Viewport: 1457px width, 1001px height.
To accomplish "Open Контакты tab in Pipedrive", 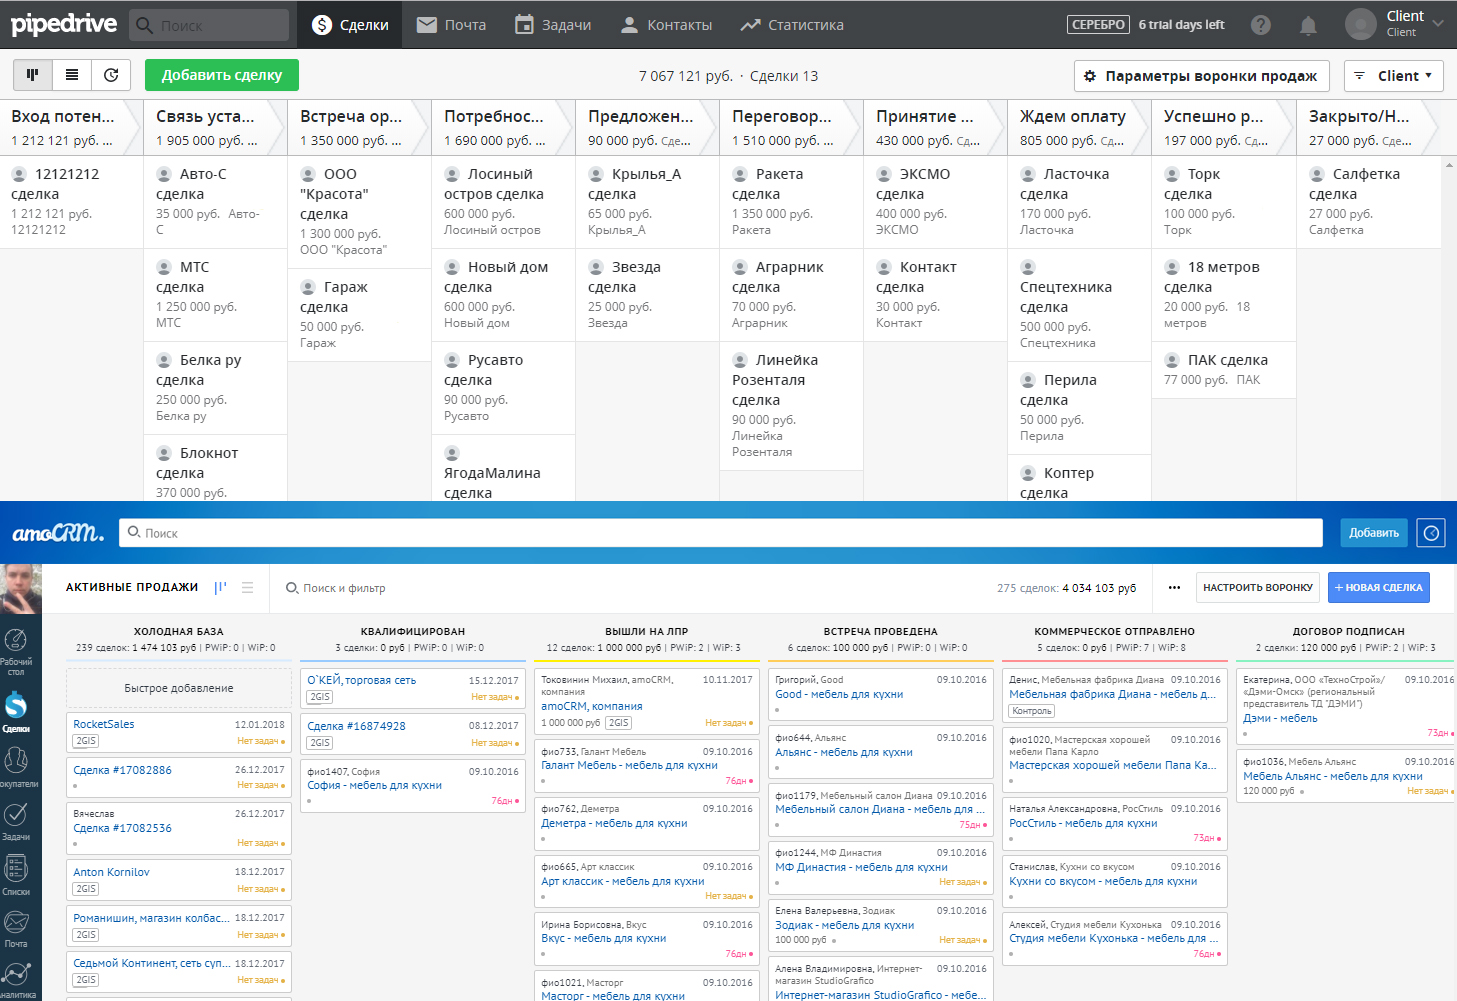I will click(x=666, y=25).
